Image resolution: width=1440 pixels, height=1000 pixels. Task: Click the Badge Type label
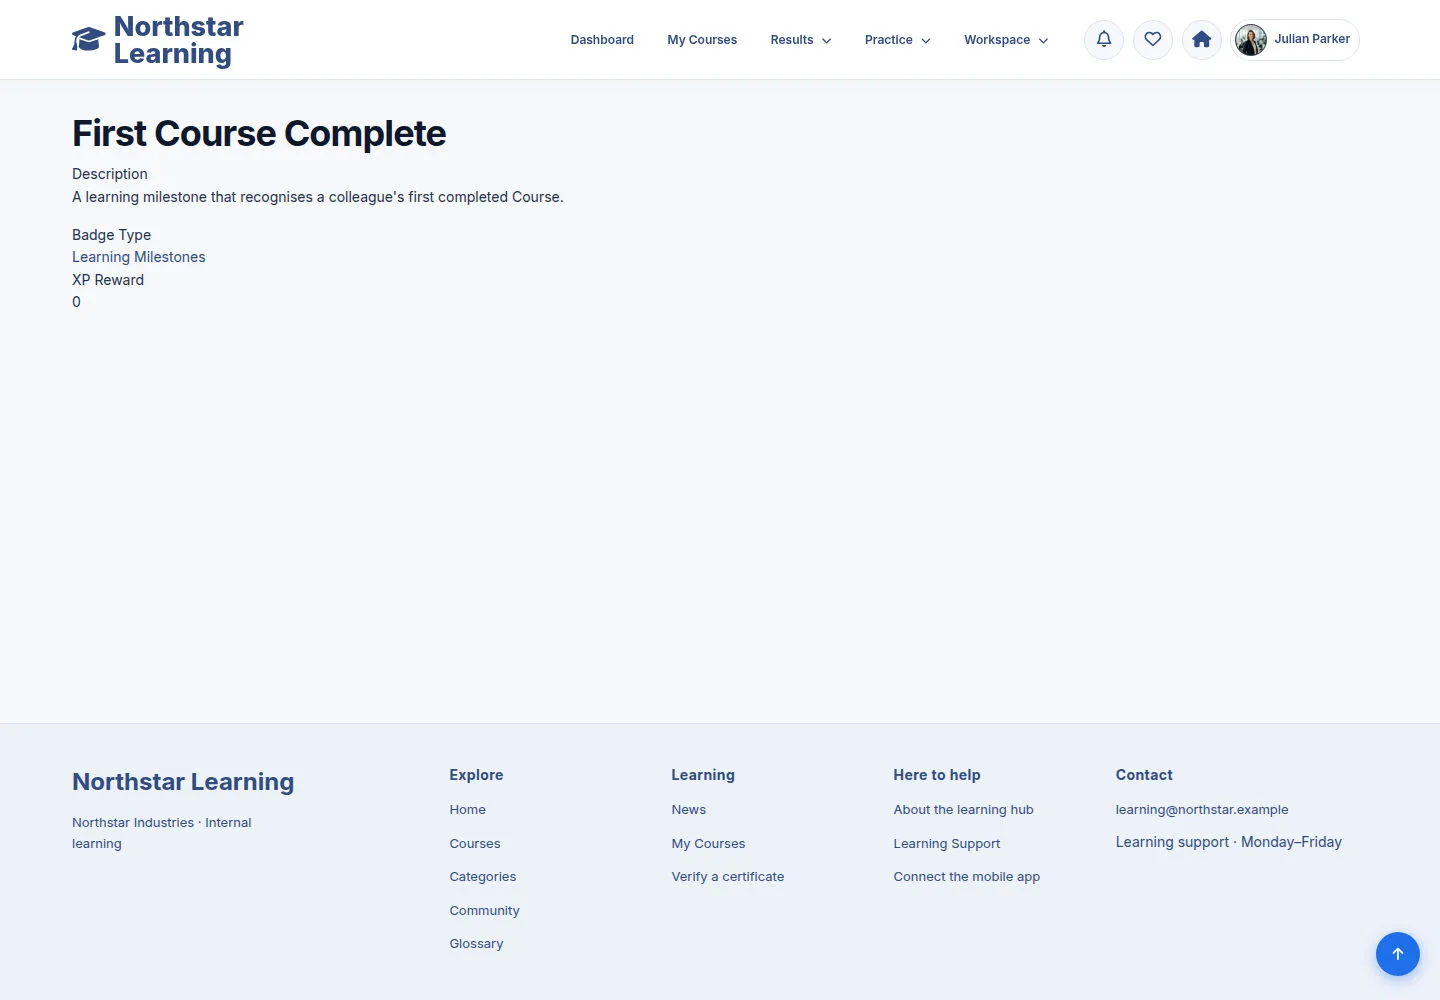111,235
